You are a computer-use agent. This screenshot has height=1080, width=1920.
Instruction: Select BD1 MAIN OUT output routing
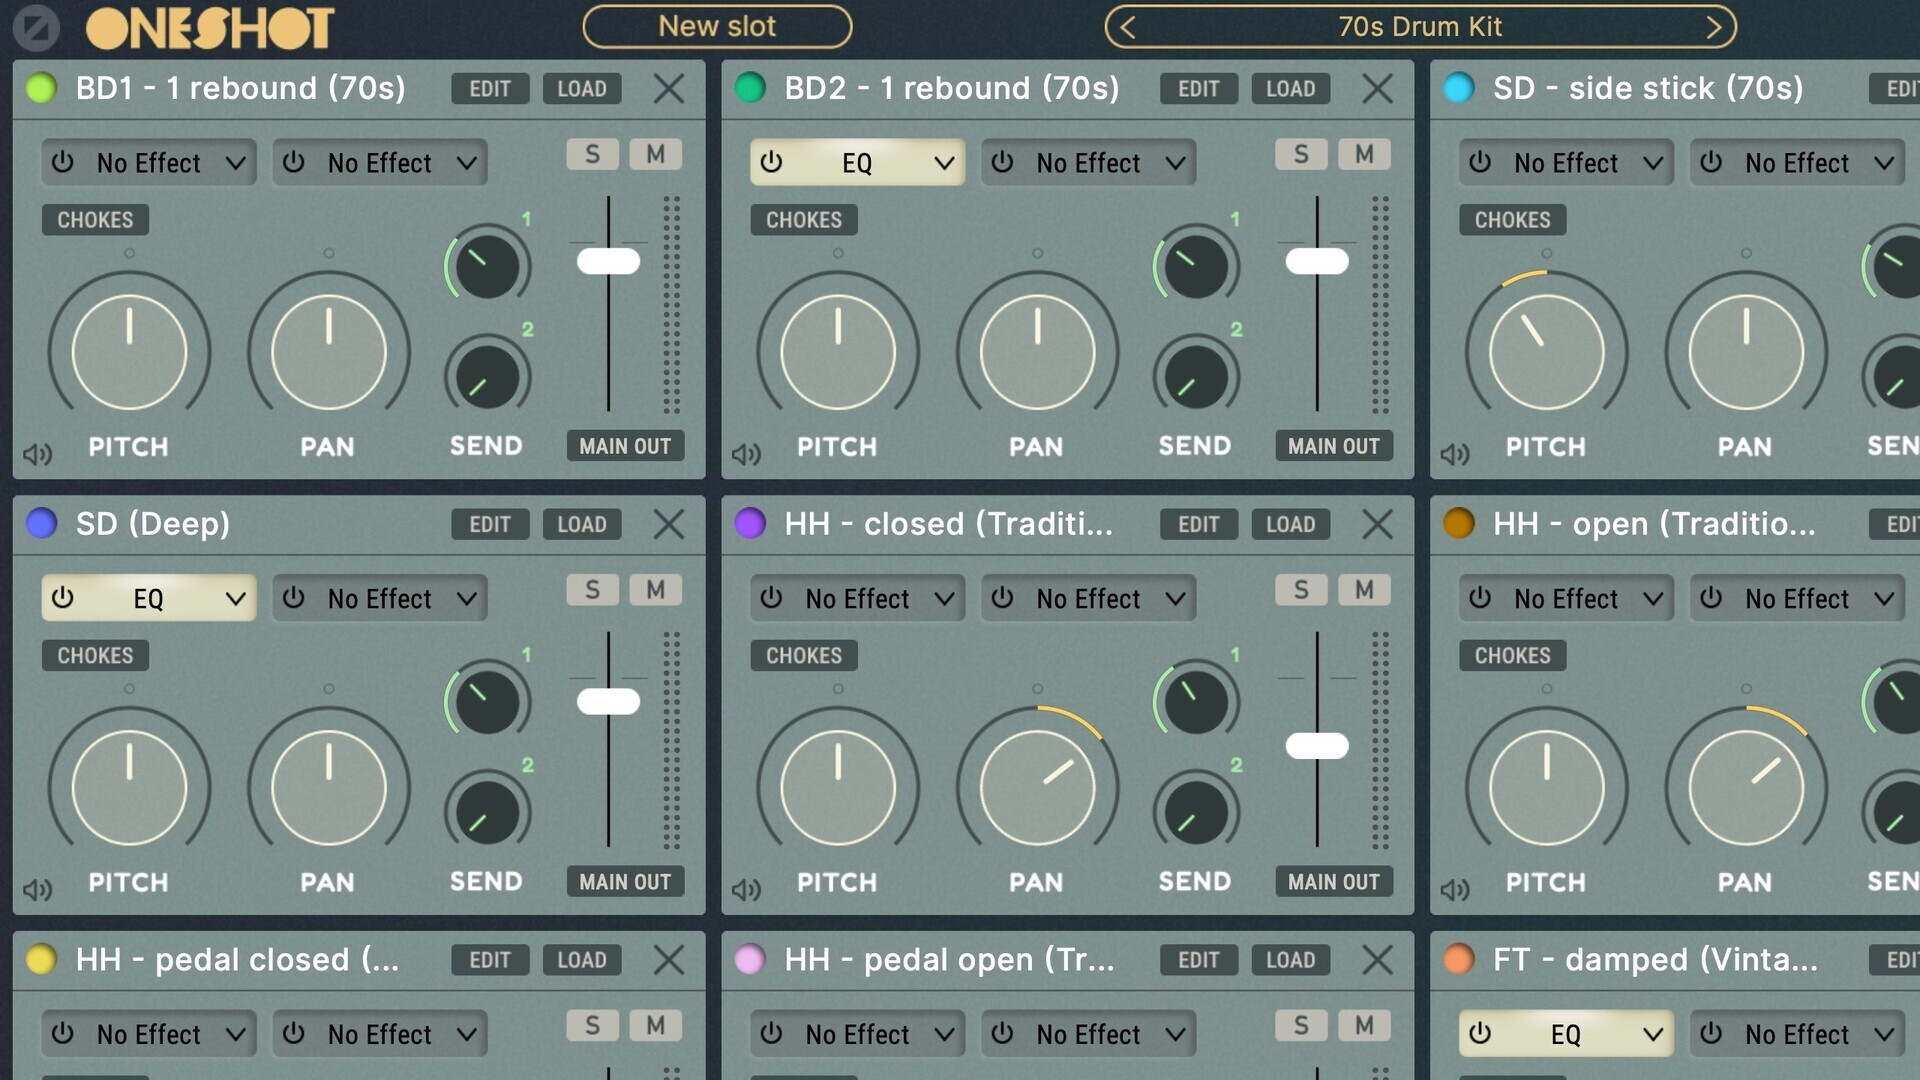tap(625, 446)
